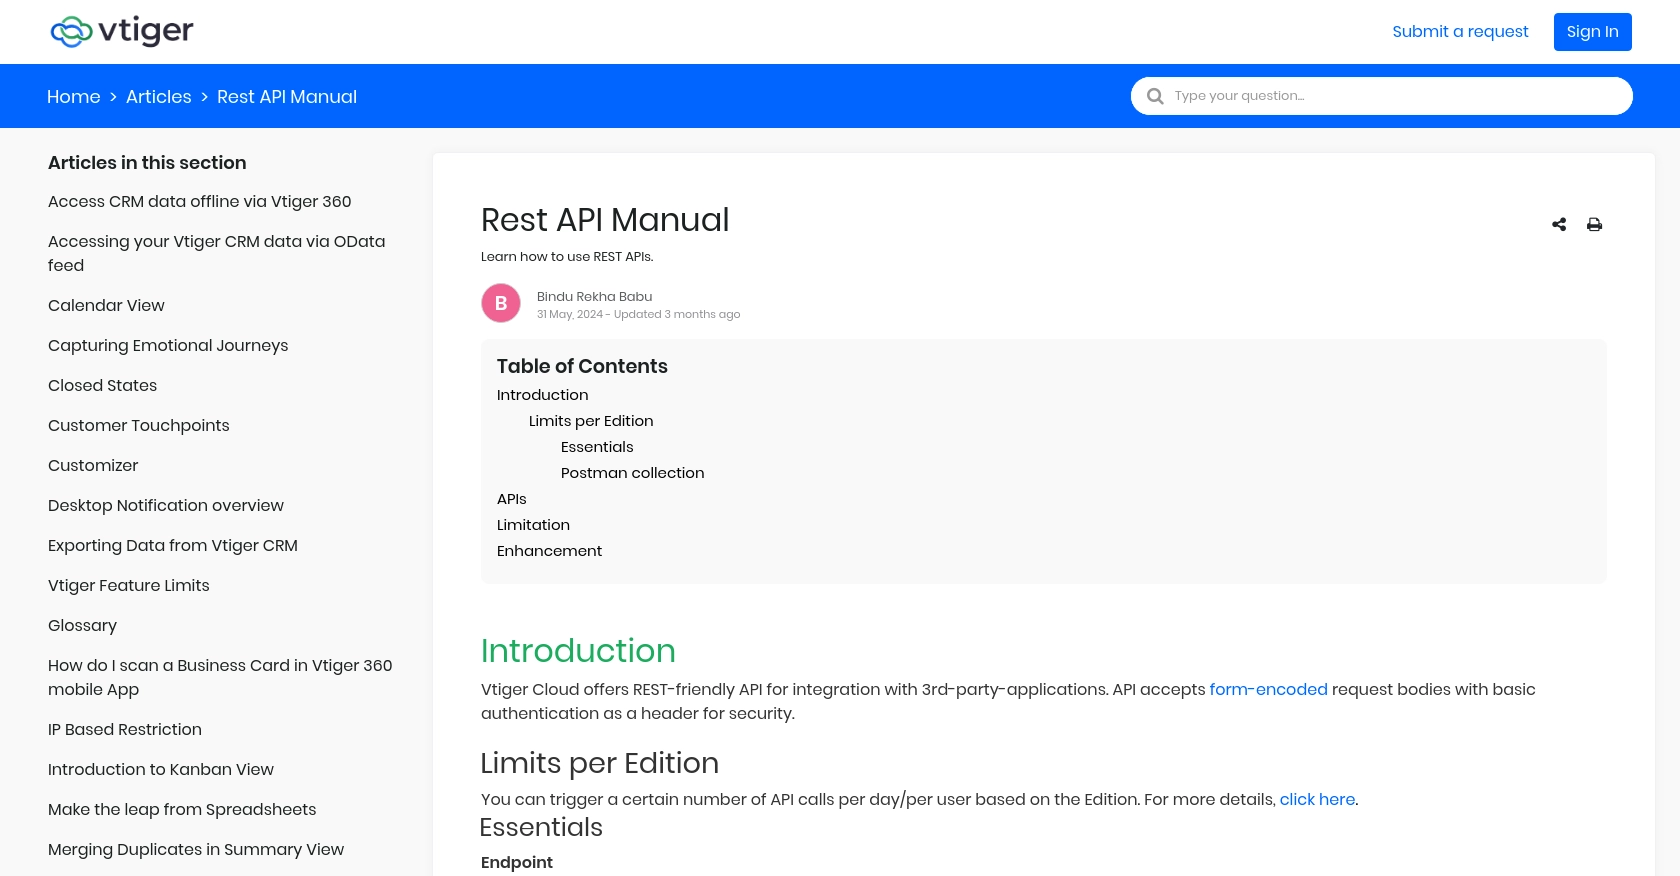Jump to Introduction in Table of Contents
Screen dimensions: 1680x876
[543, 395]
